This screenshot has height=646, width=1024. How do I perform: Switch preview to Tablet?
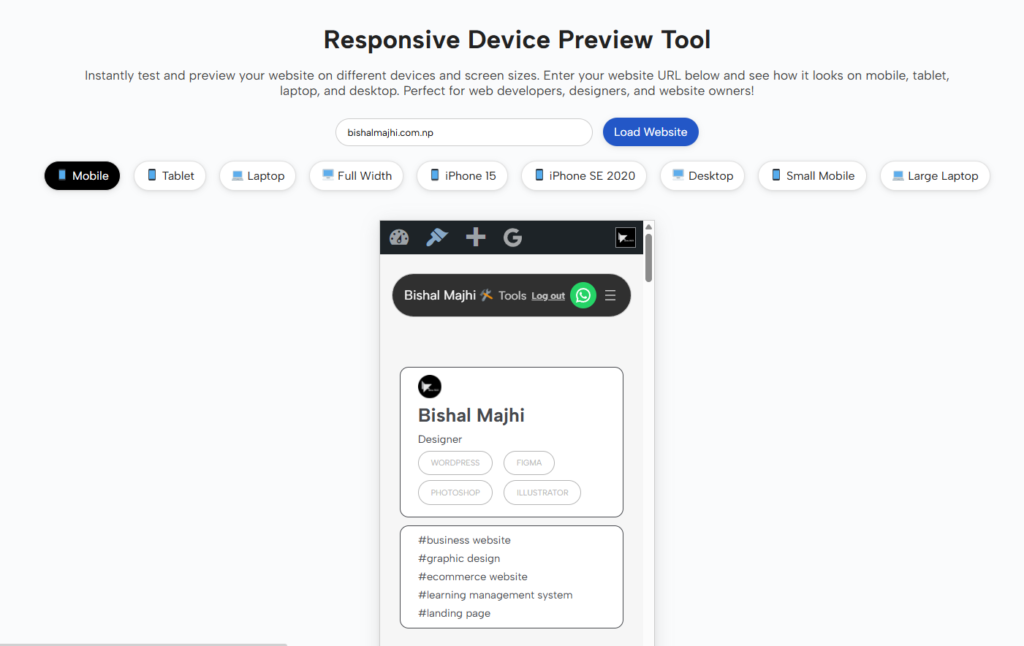pos(170,176)
